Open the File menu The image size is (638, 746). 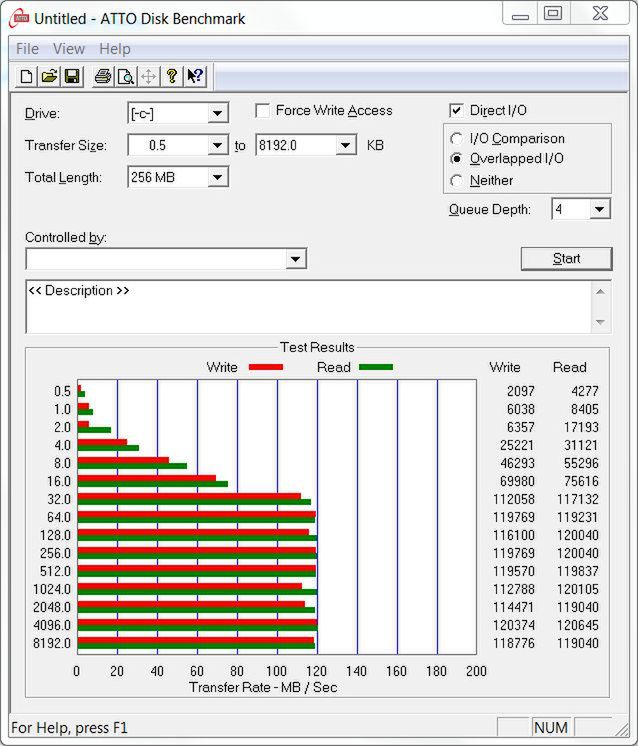27,49
